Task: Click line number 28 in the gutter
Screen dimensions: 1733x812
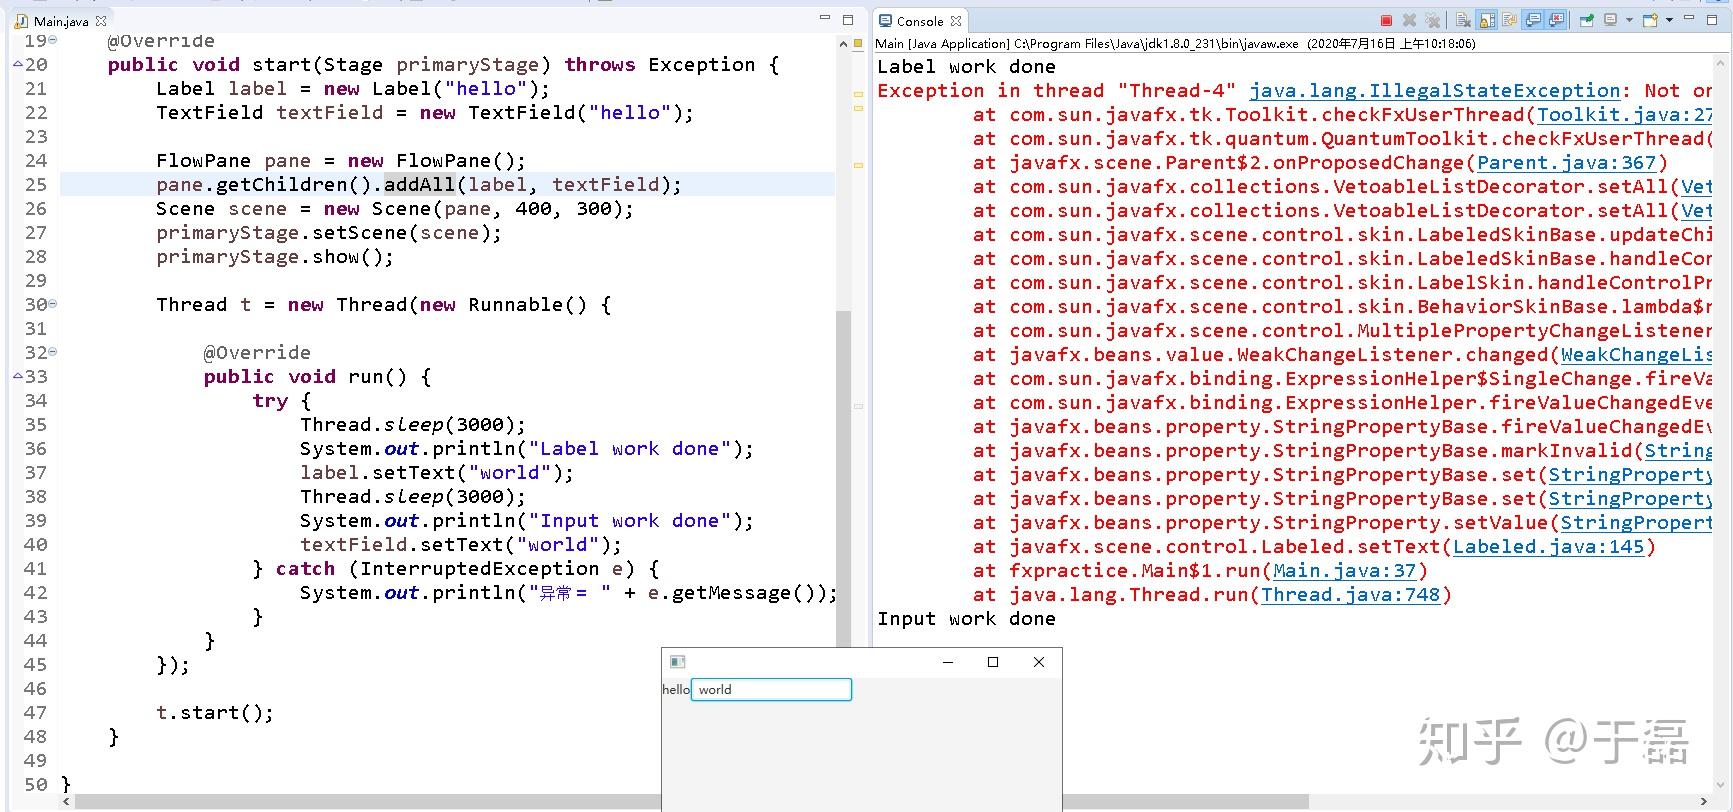Action: pyautogui.click(x=36, y=257)
